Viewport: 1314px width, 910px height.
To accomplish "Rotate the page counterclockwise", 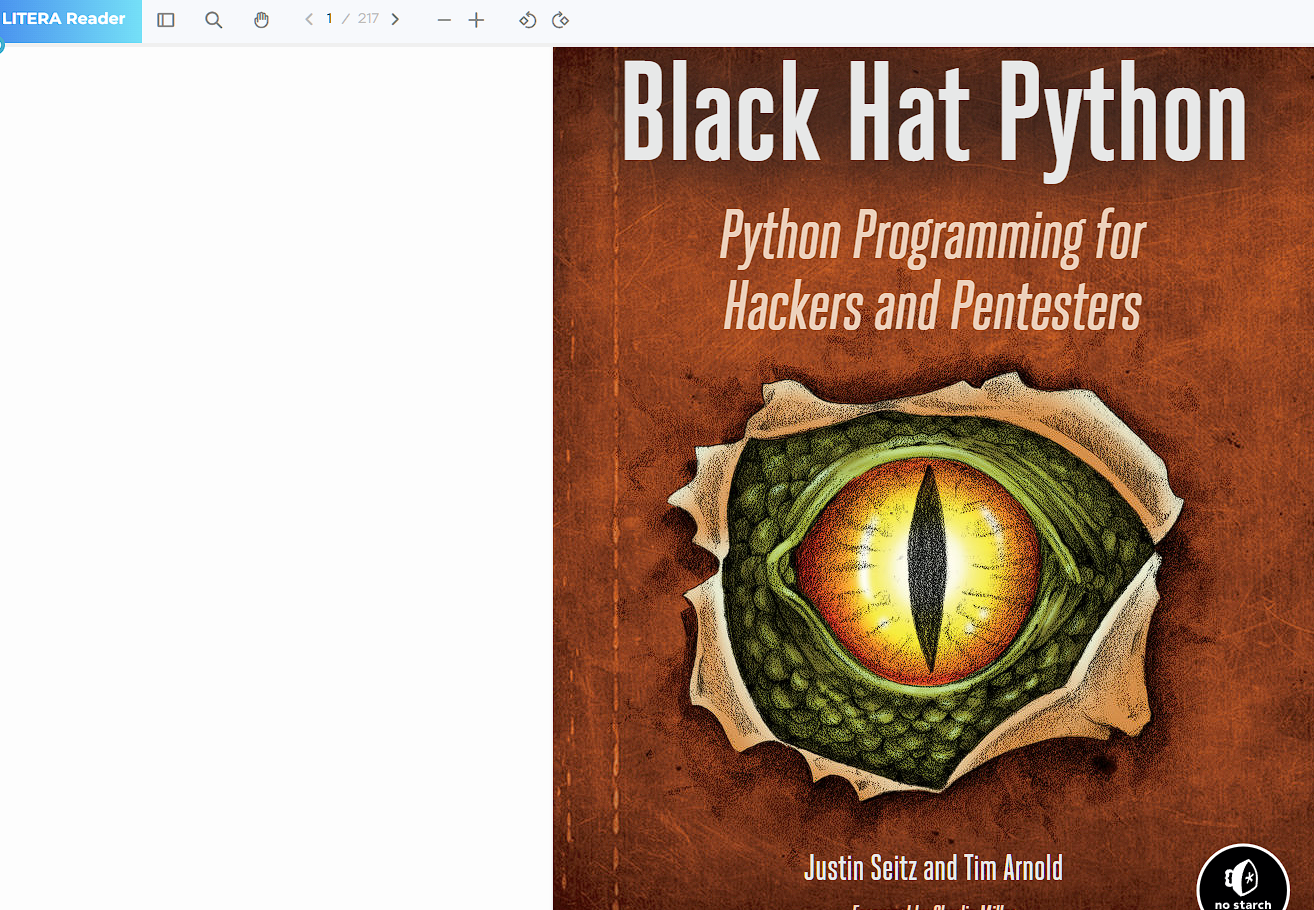I will click(528, 20).
